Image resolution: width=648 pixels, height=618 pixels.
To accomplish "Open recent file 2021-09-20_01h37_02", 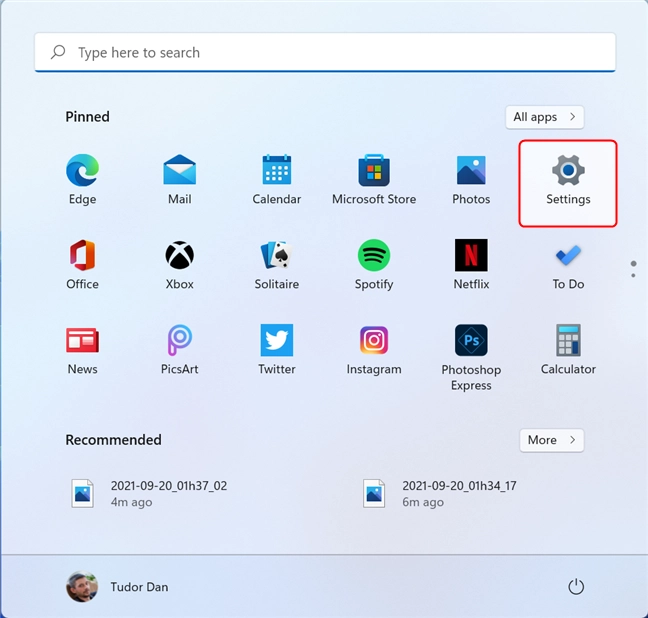I will pos(149,493).
